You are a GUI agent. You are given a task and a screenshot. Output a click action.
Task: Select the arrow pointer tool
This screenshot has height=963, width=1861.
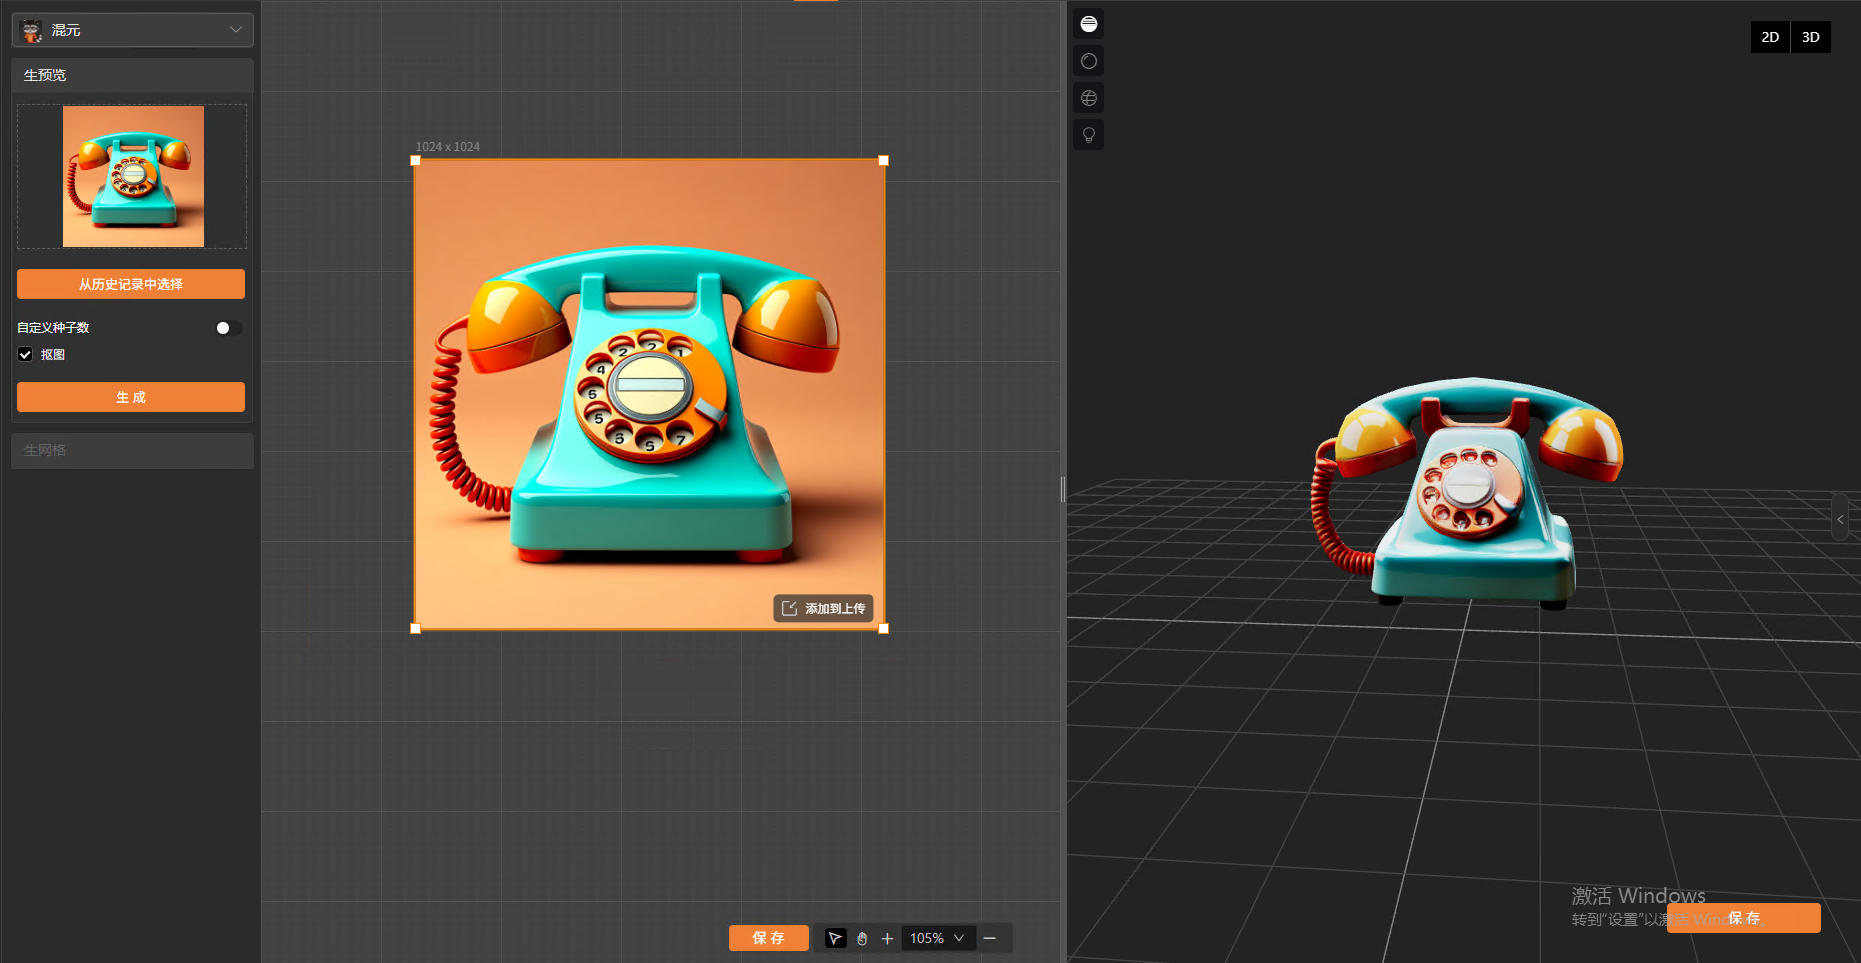835,938
